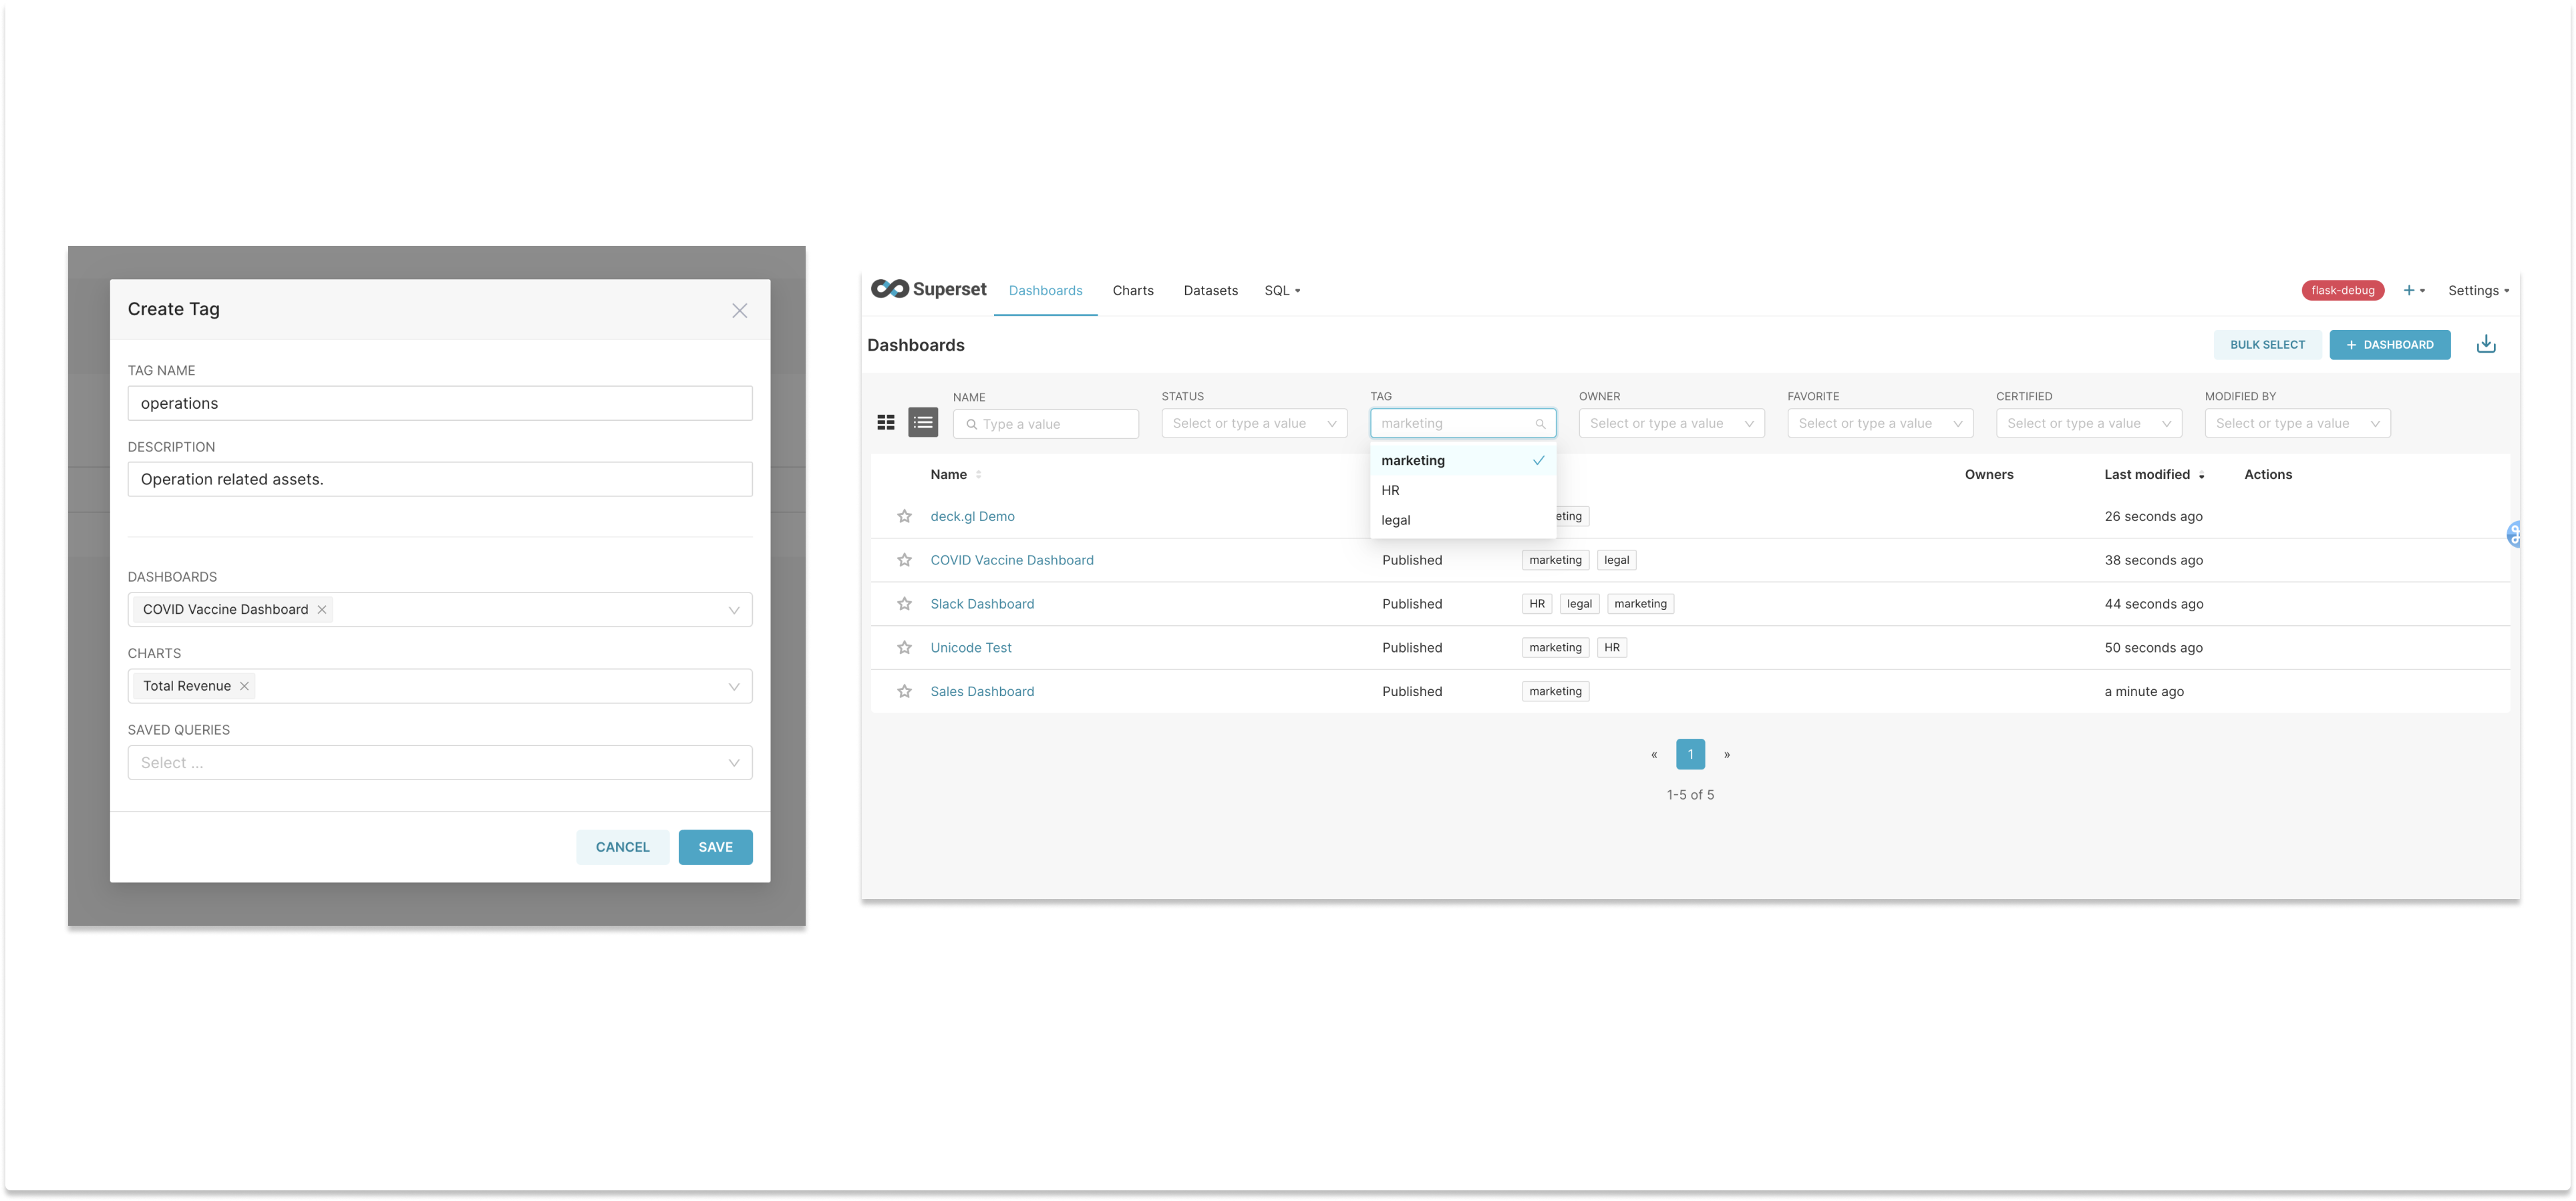The width and height of the screenshot is (2576, 1201).
Task: Expand the Saved Queries select dropdown
Action: click(440, 763)
